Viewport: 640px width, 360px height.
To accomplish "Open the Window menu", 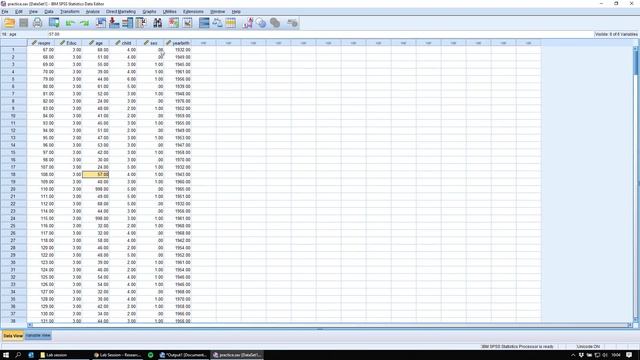I will (x=218, y=11).
